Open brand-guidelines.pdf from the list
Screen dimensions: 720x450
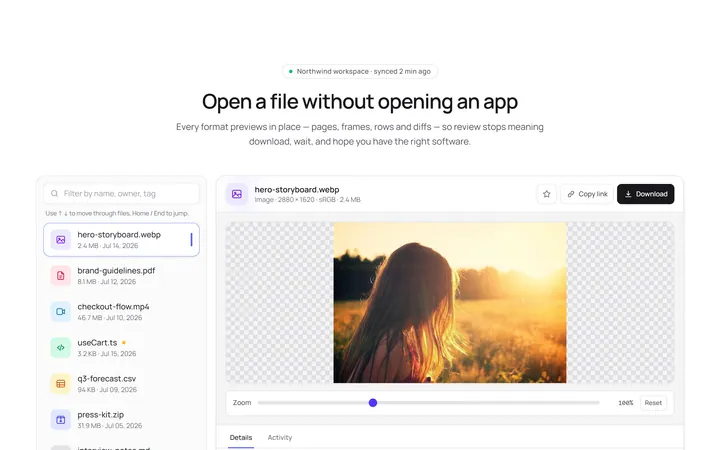pyautogui.click(x=122, y=276)
